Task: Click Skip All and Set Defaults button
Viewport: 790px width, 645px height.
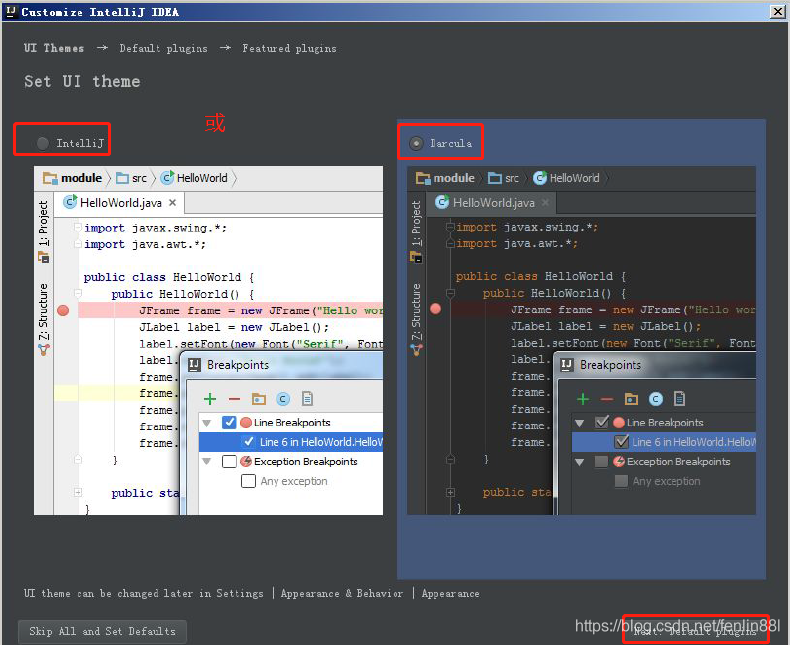Action: point(102,631)
